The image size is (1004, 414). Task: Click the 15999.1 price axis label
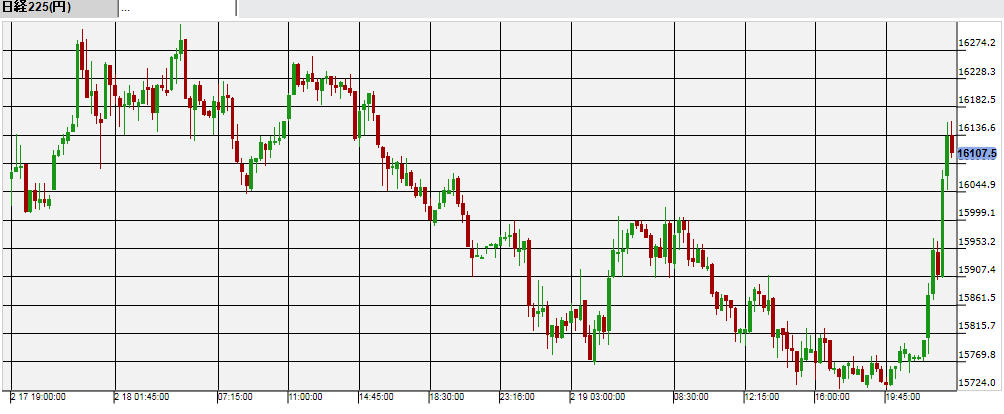[977, 213]
